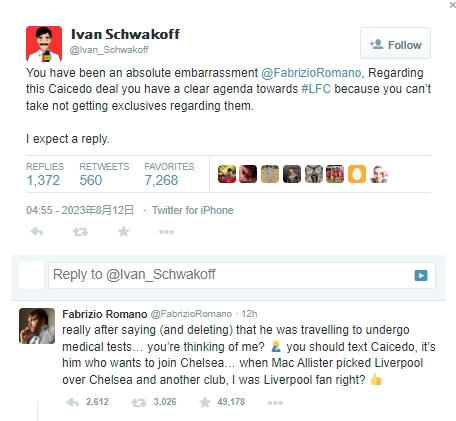Click the reply arrow under Ivan's tweet
Screen dimensions: 456x421
tap(37, 231)
